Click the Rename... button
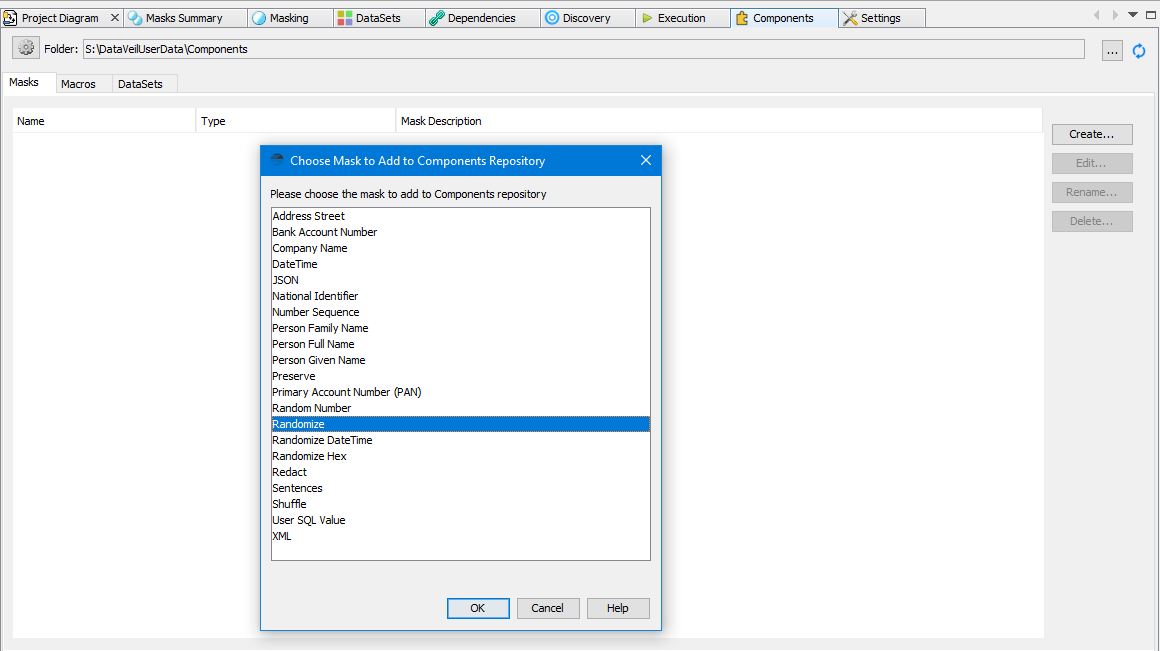The image size is (1160, 651). click(1092, 192)
